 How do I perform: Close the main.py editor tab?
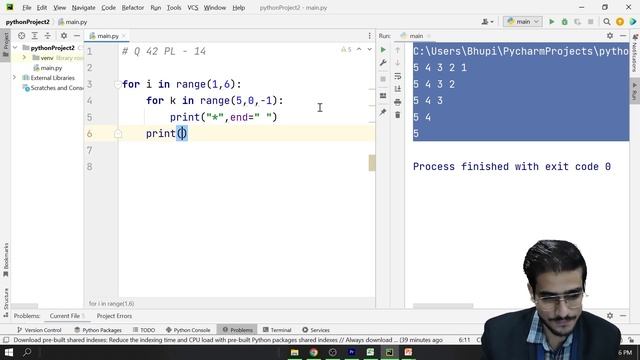(124, 36)
